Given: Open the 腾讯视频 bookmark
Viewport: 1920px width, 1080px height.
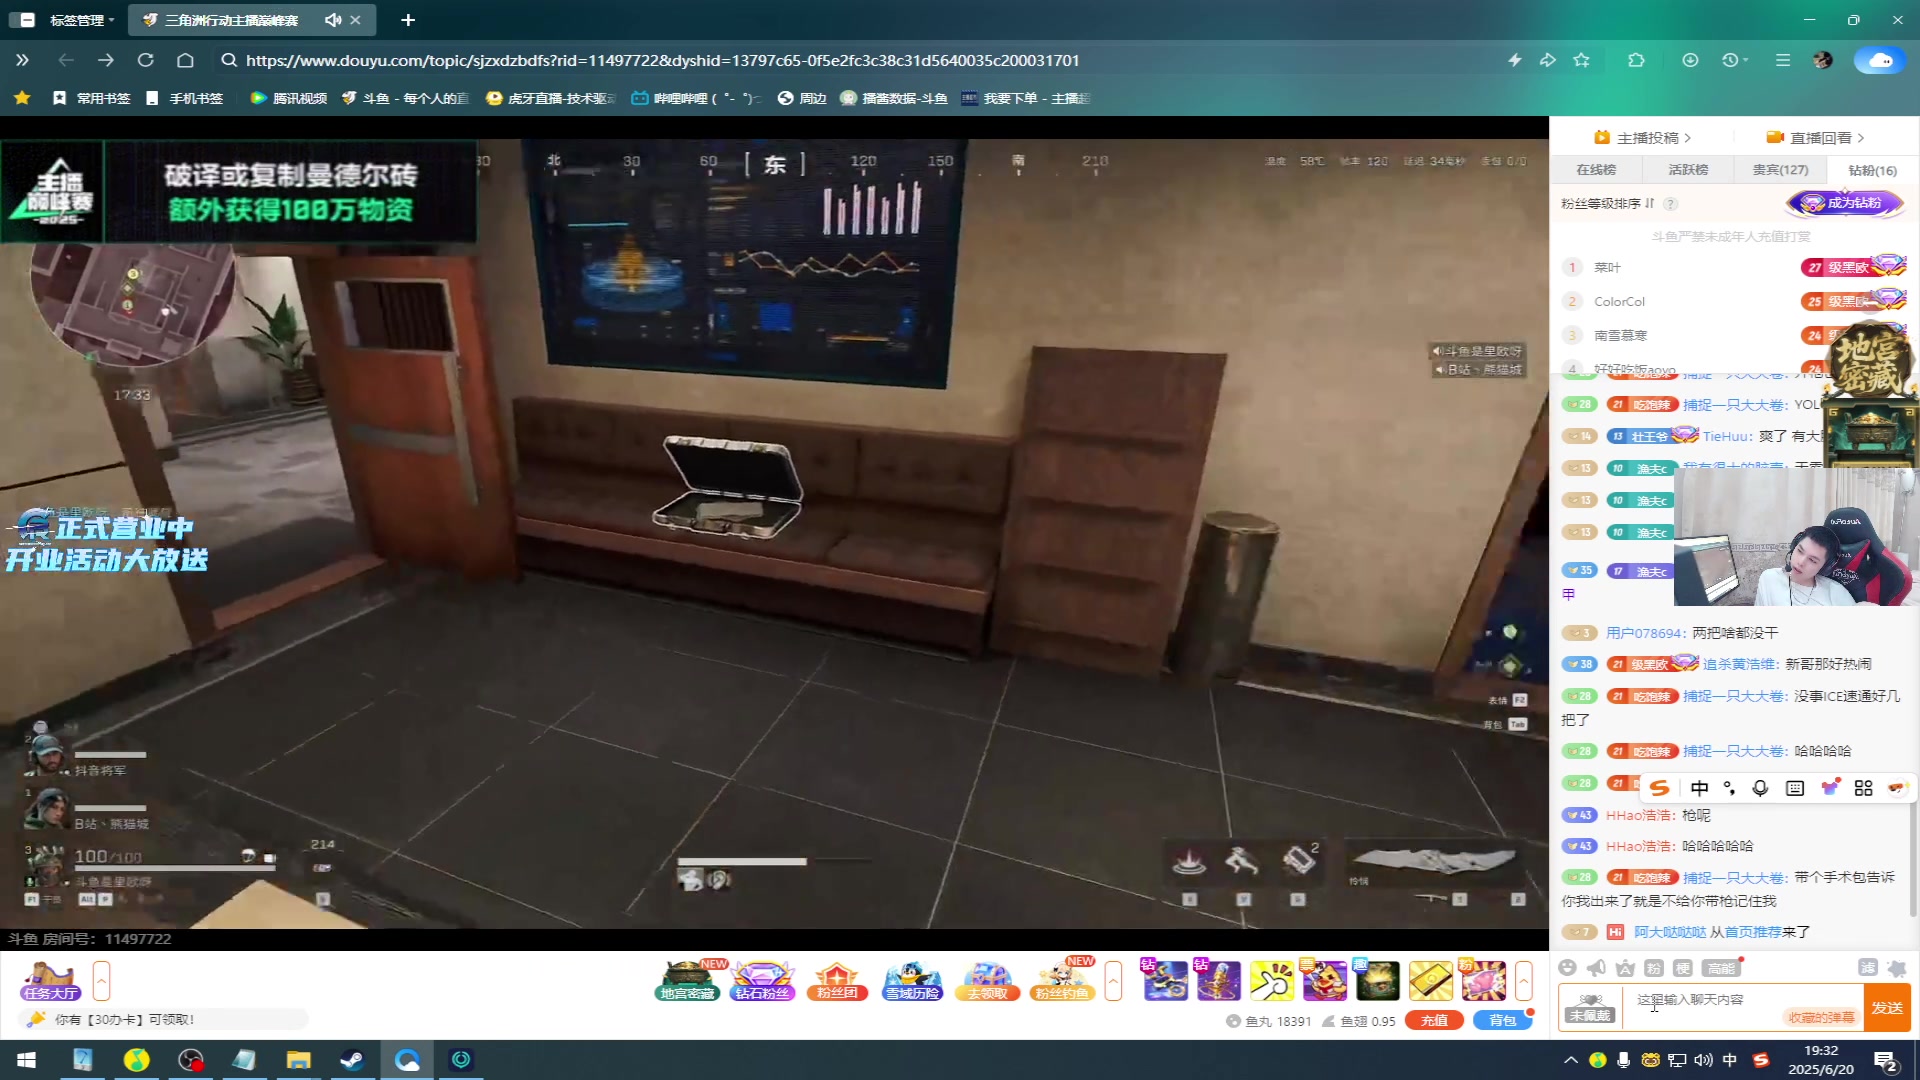Looking at the screenshot, I should click(289, 98).
